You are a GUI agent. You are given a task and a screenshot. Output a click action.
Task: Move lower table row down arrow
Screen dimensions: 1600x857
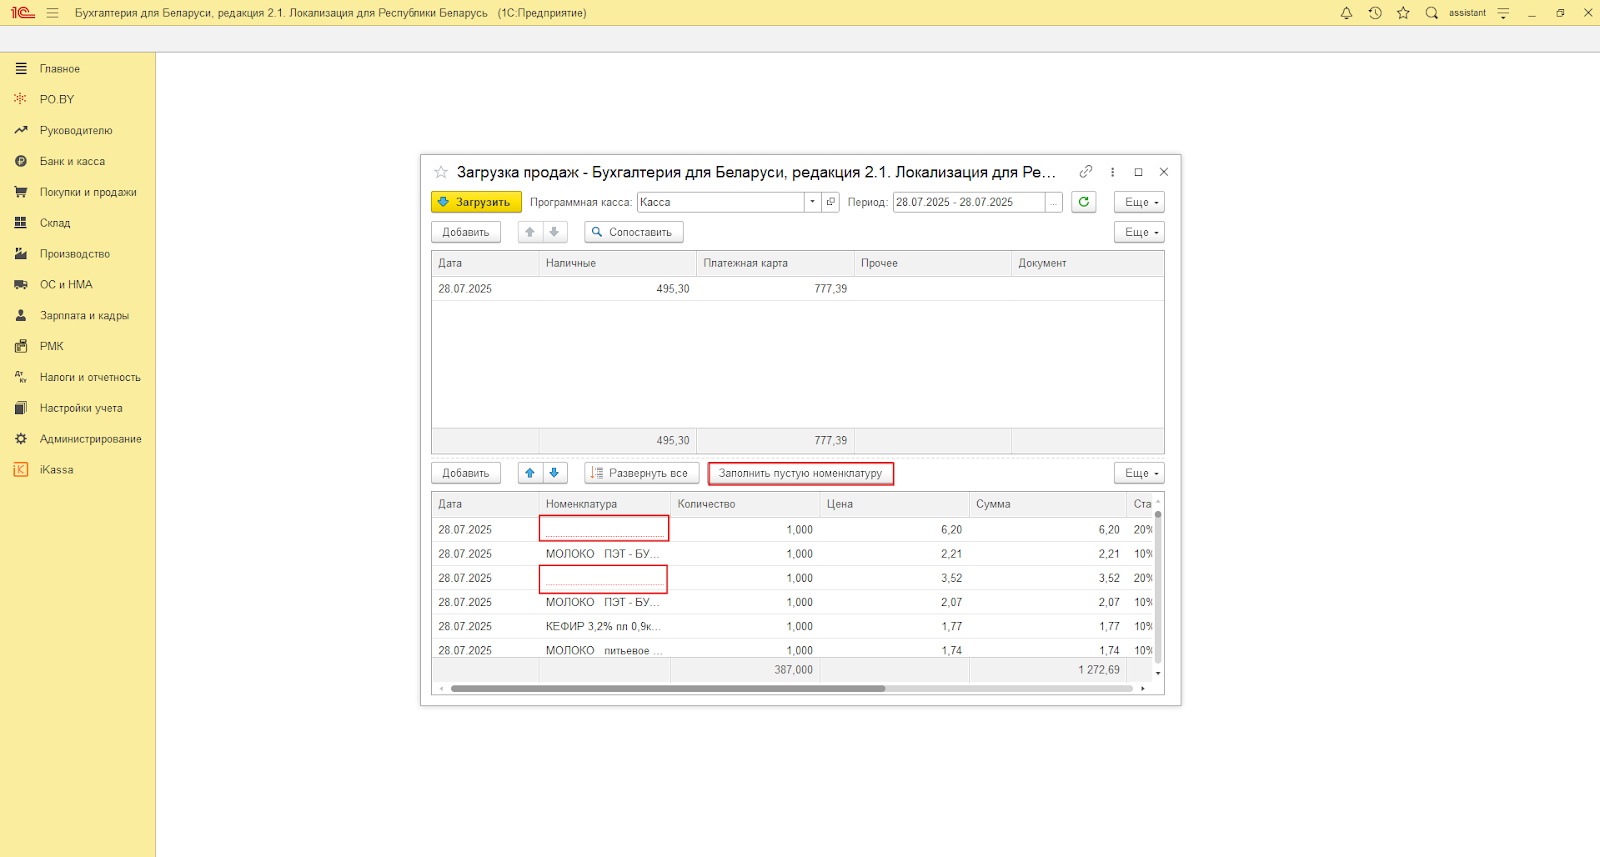pyautogui.click(x=555, y=473)
